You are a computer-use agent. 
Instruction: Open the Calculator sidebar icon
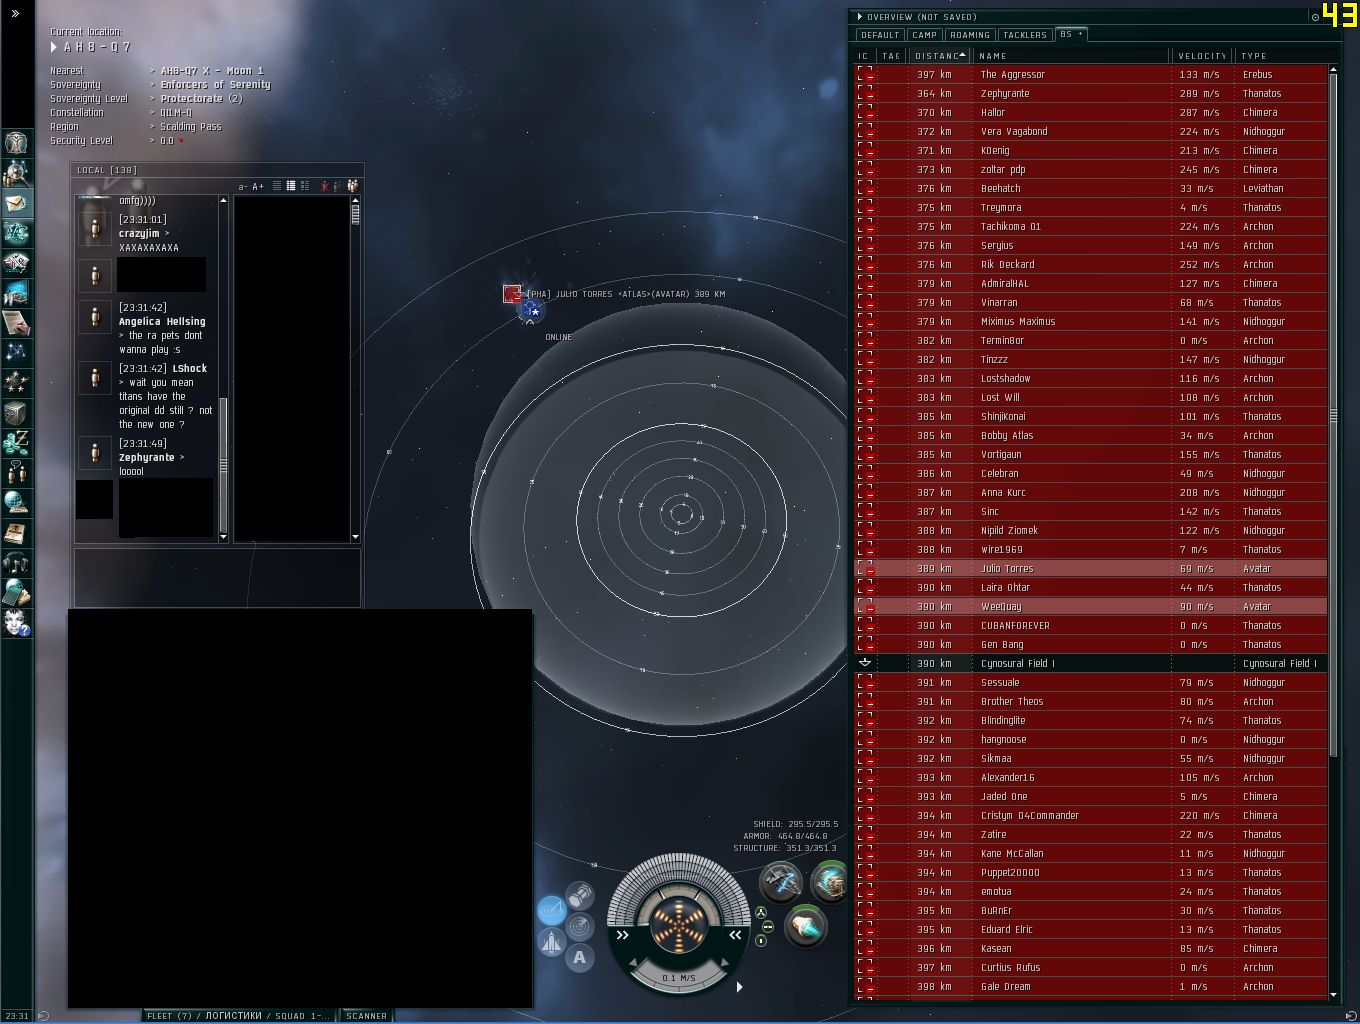coord(16,593)
